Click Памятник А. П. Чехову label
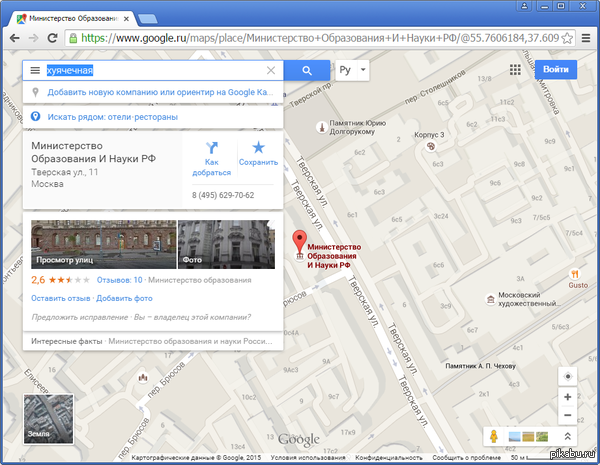This screenshot has height=465, width=600. coord(481,366)
